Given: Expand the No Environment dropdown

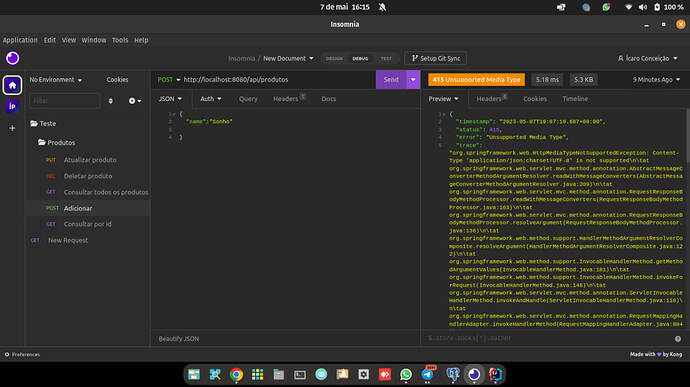Looking at the screenshot, I should point(55,80).
